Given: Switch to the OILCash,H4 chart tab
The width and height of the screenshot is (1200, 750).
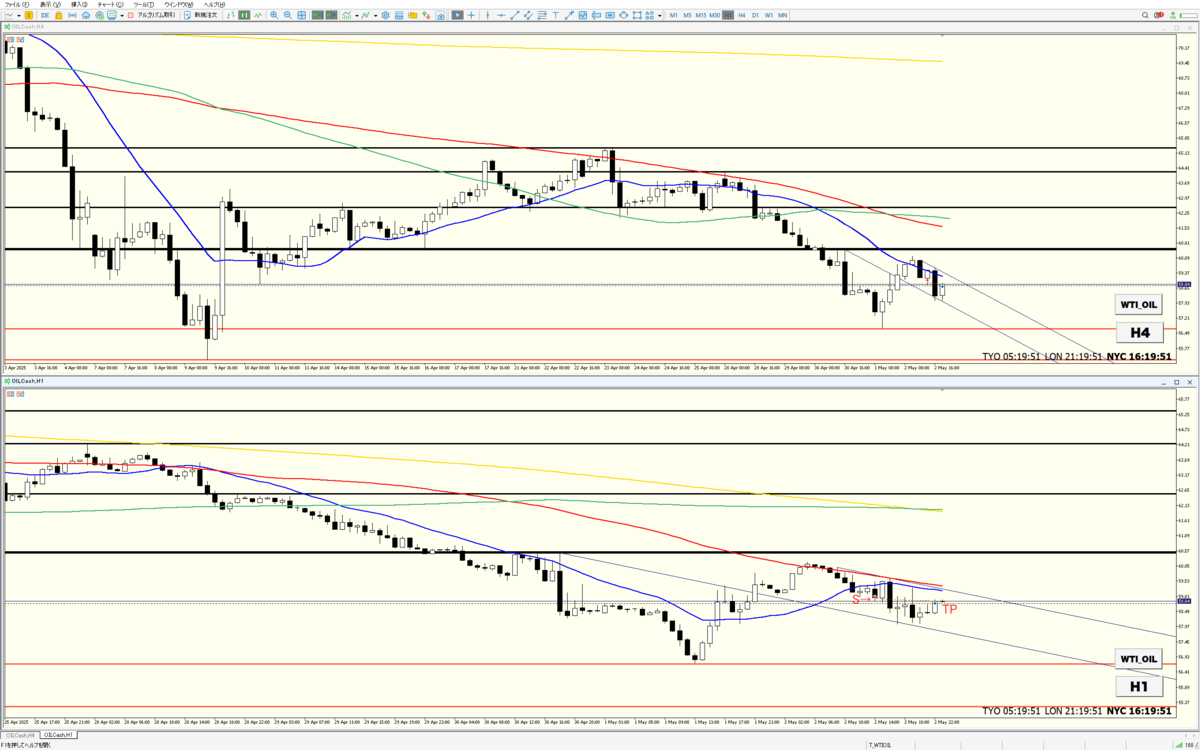Looking at the screenshot, I should pos(18,734).
